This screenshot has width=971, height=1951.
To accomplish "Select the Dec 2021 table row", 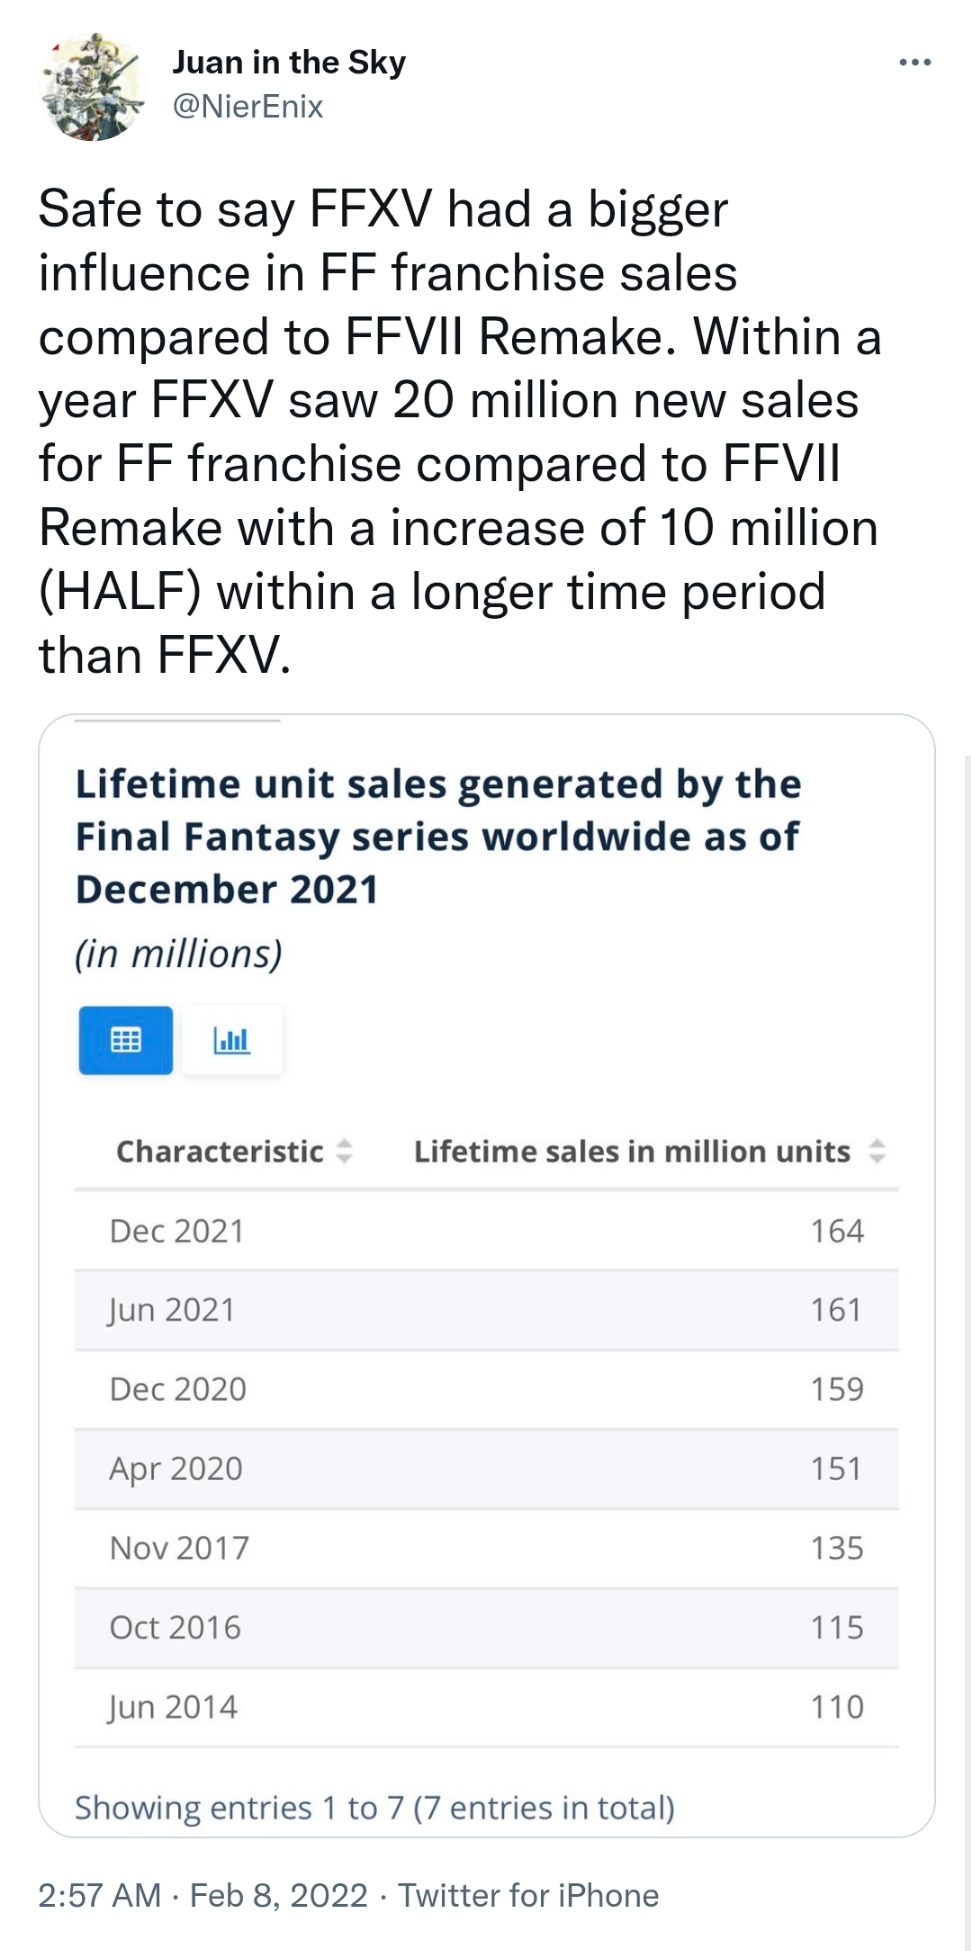I will (486, 1231).
